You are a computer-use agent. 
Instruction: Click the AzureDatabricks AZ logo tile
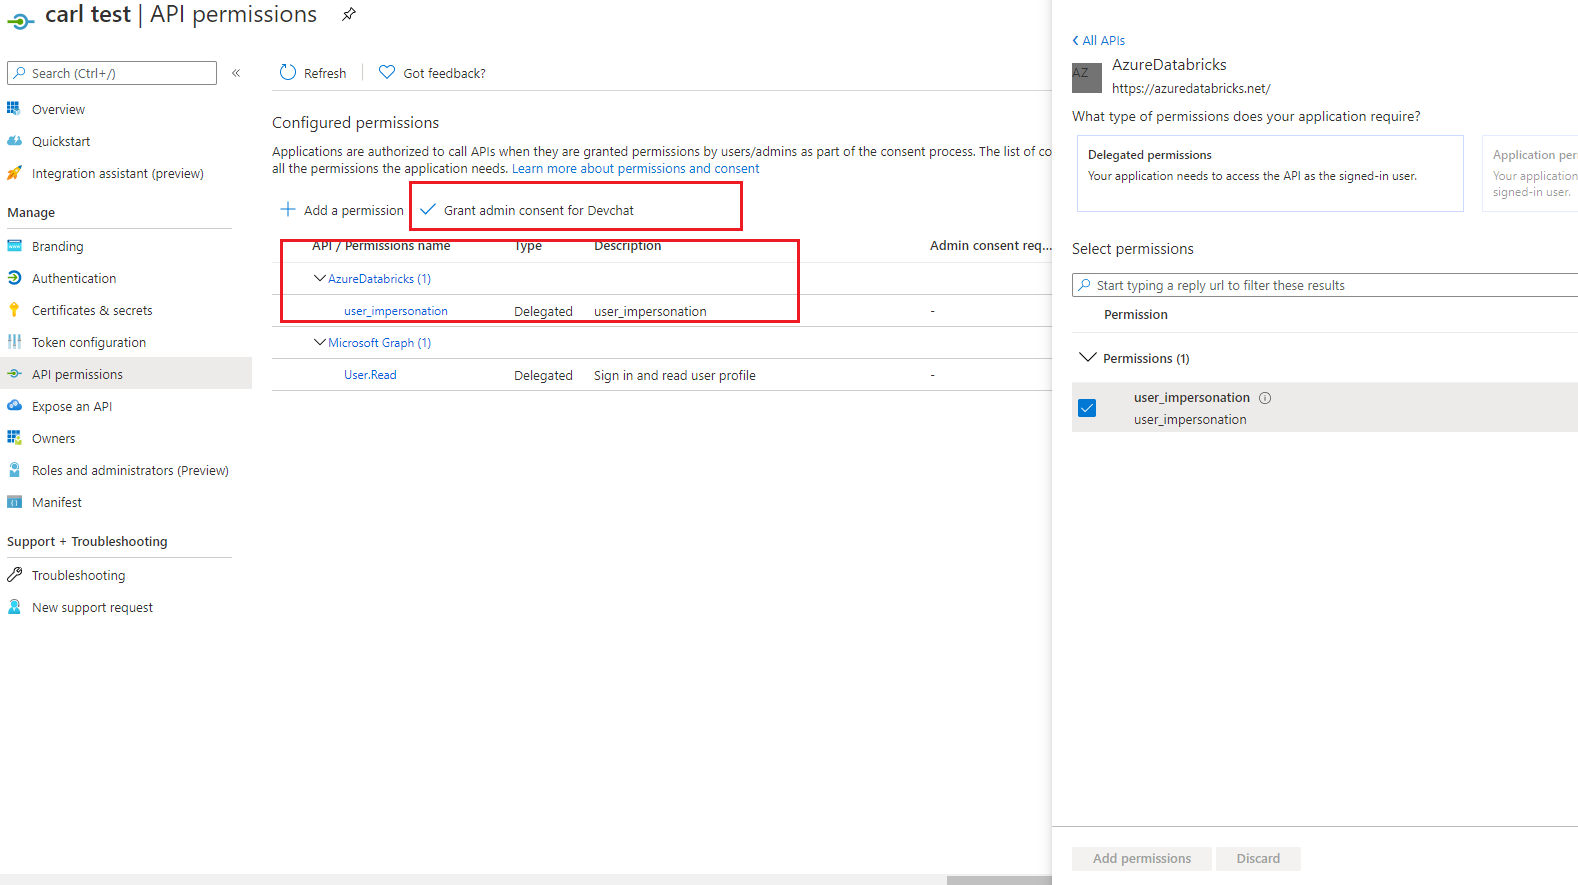(x=1087, y=78)
